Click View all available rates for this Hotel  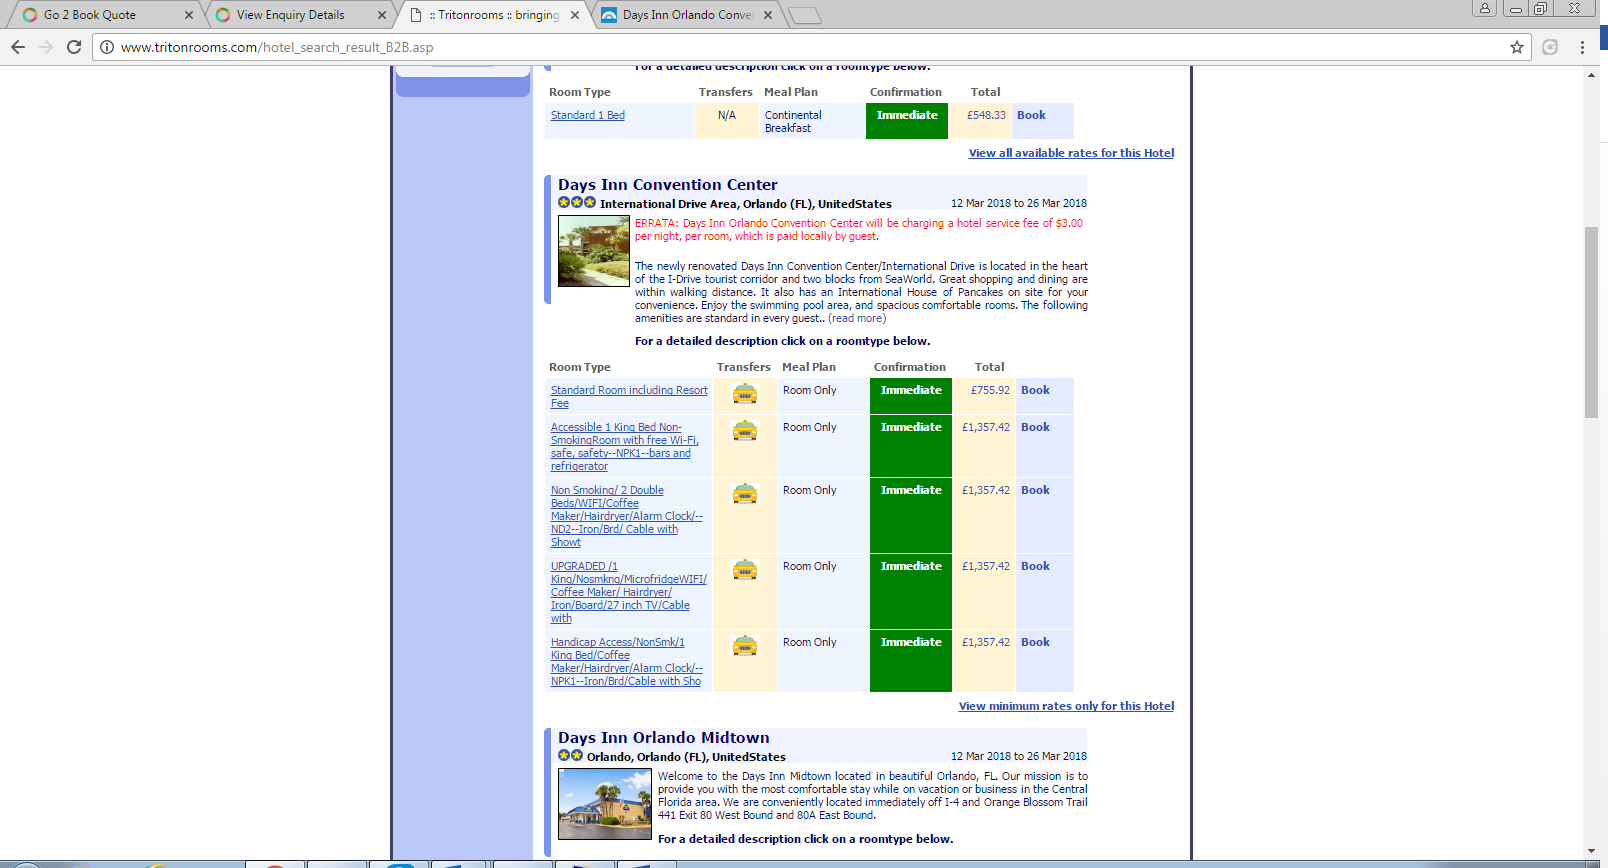(1071, 153)
